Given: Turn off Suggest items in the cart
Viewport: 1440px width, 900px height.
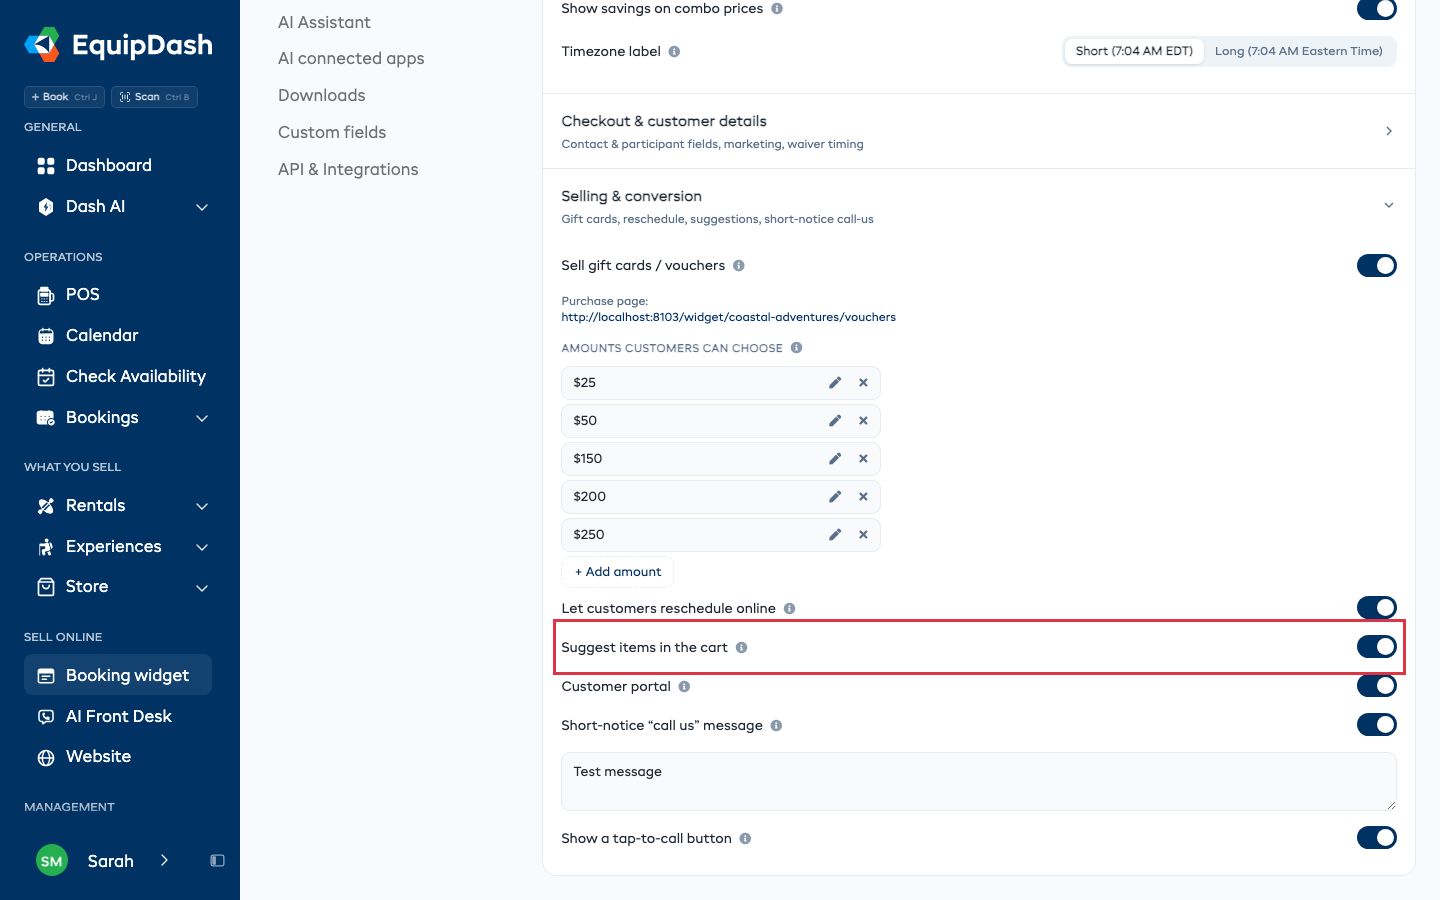Looking at the screenshot, I should pyautogui.click(x=1376, y=647).
